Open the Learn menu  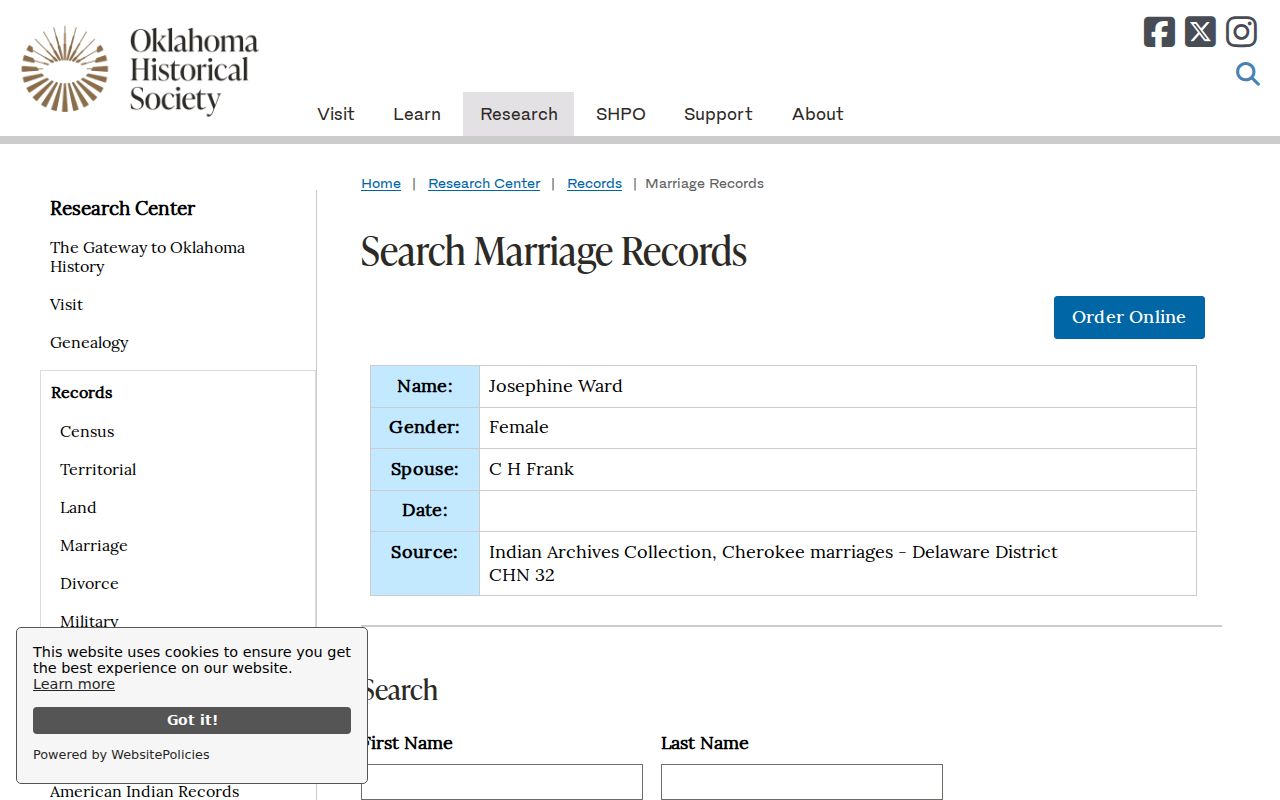pos(417,114)
